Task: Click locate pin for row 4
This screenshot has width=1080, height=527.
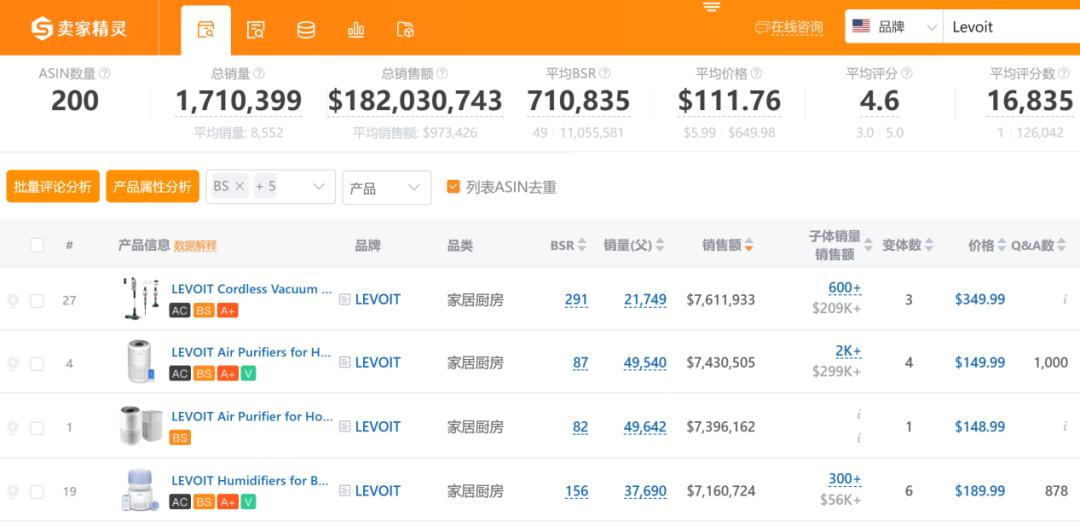Action: click(x=12, y=364)
